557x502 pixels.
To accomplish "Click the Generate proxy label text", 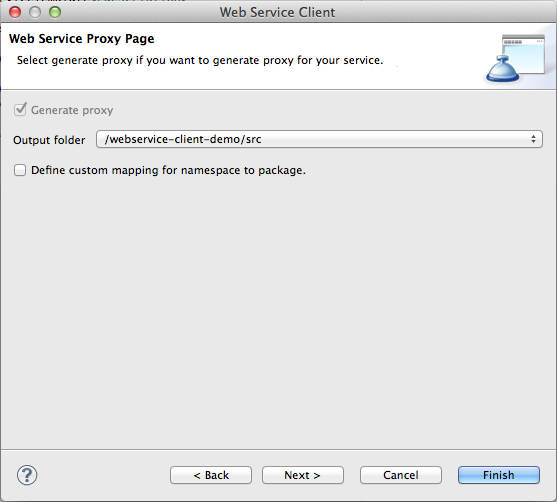I will tap(72, 110).
